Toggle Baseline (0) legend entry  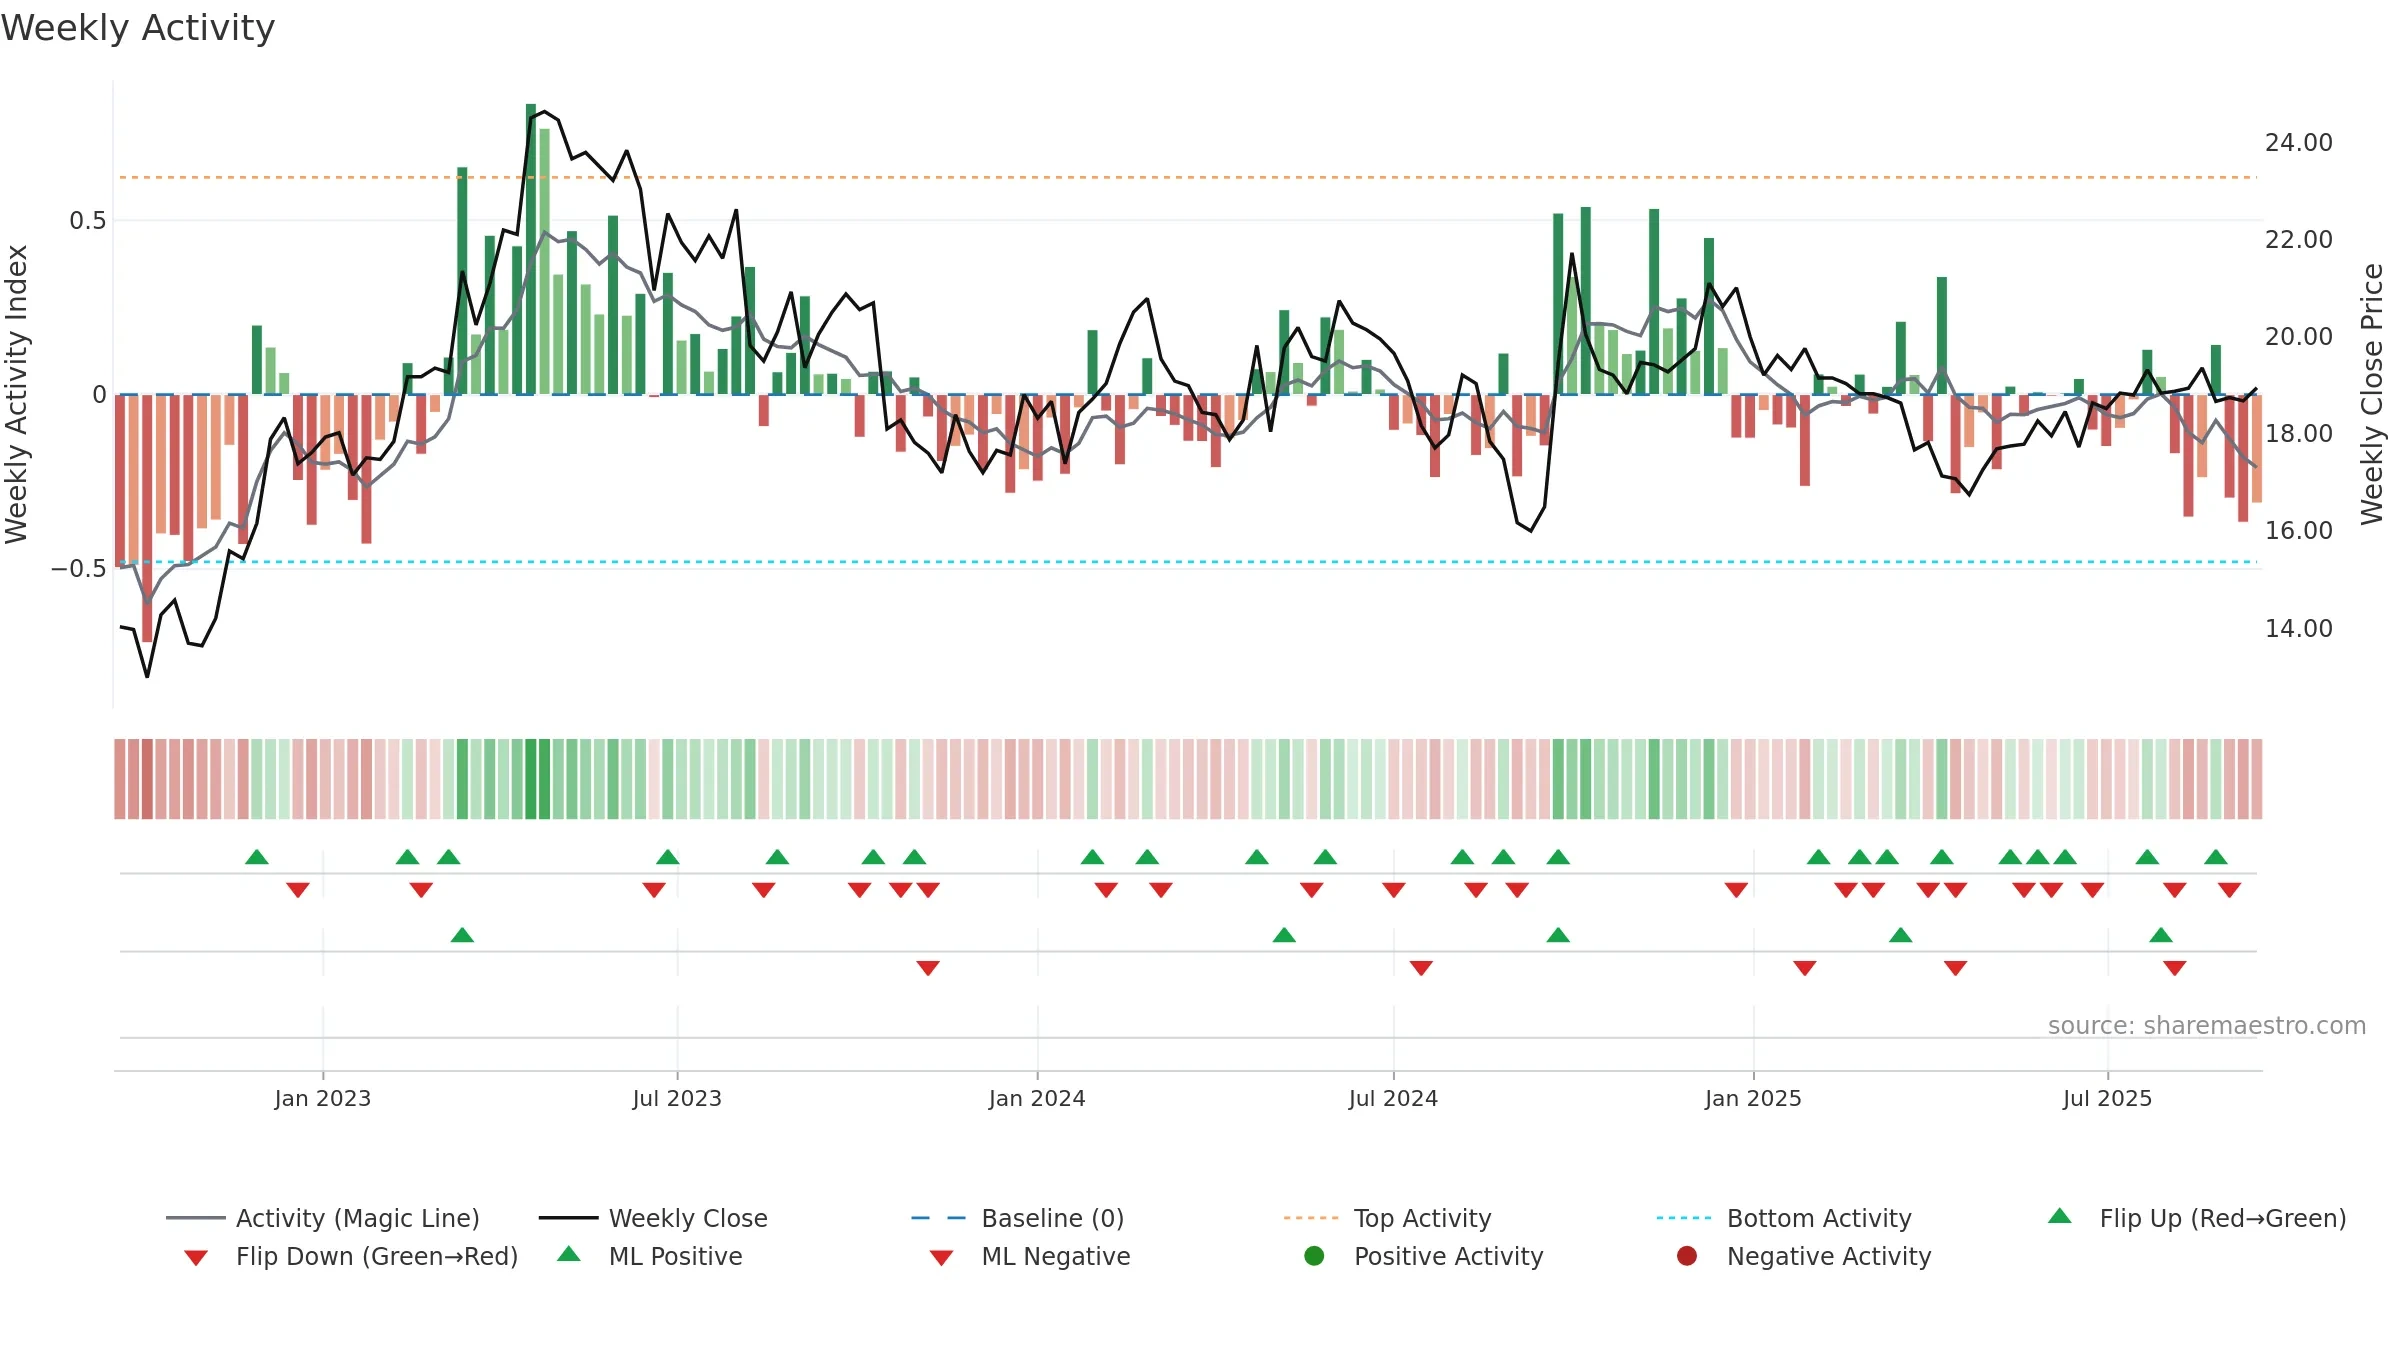coord(1018,1218)
